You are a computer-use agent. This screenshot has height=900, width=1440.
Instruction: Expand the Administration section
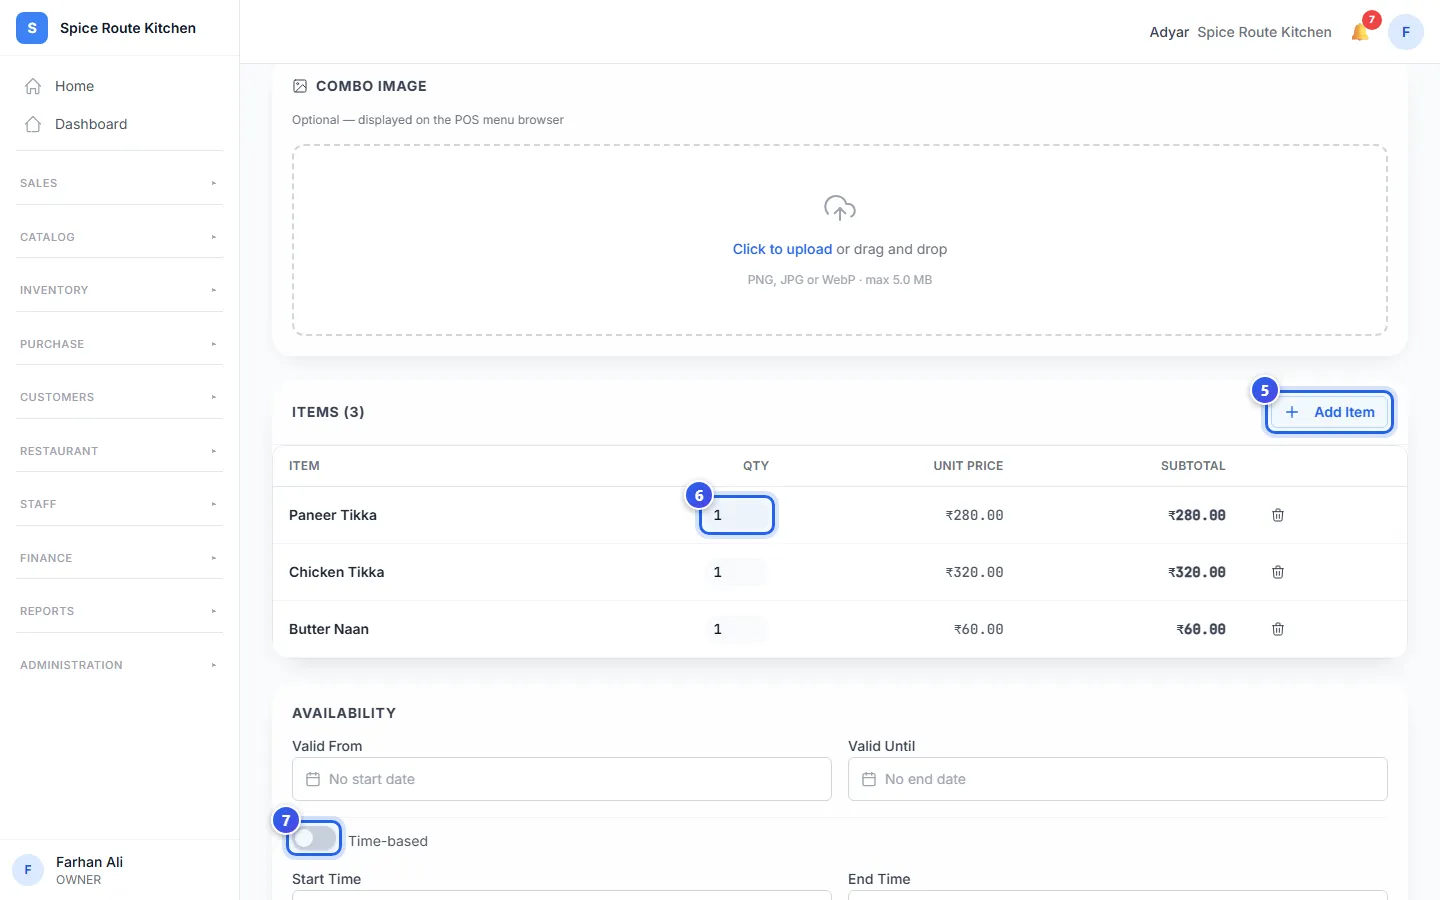[x=119, y=665]
